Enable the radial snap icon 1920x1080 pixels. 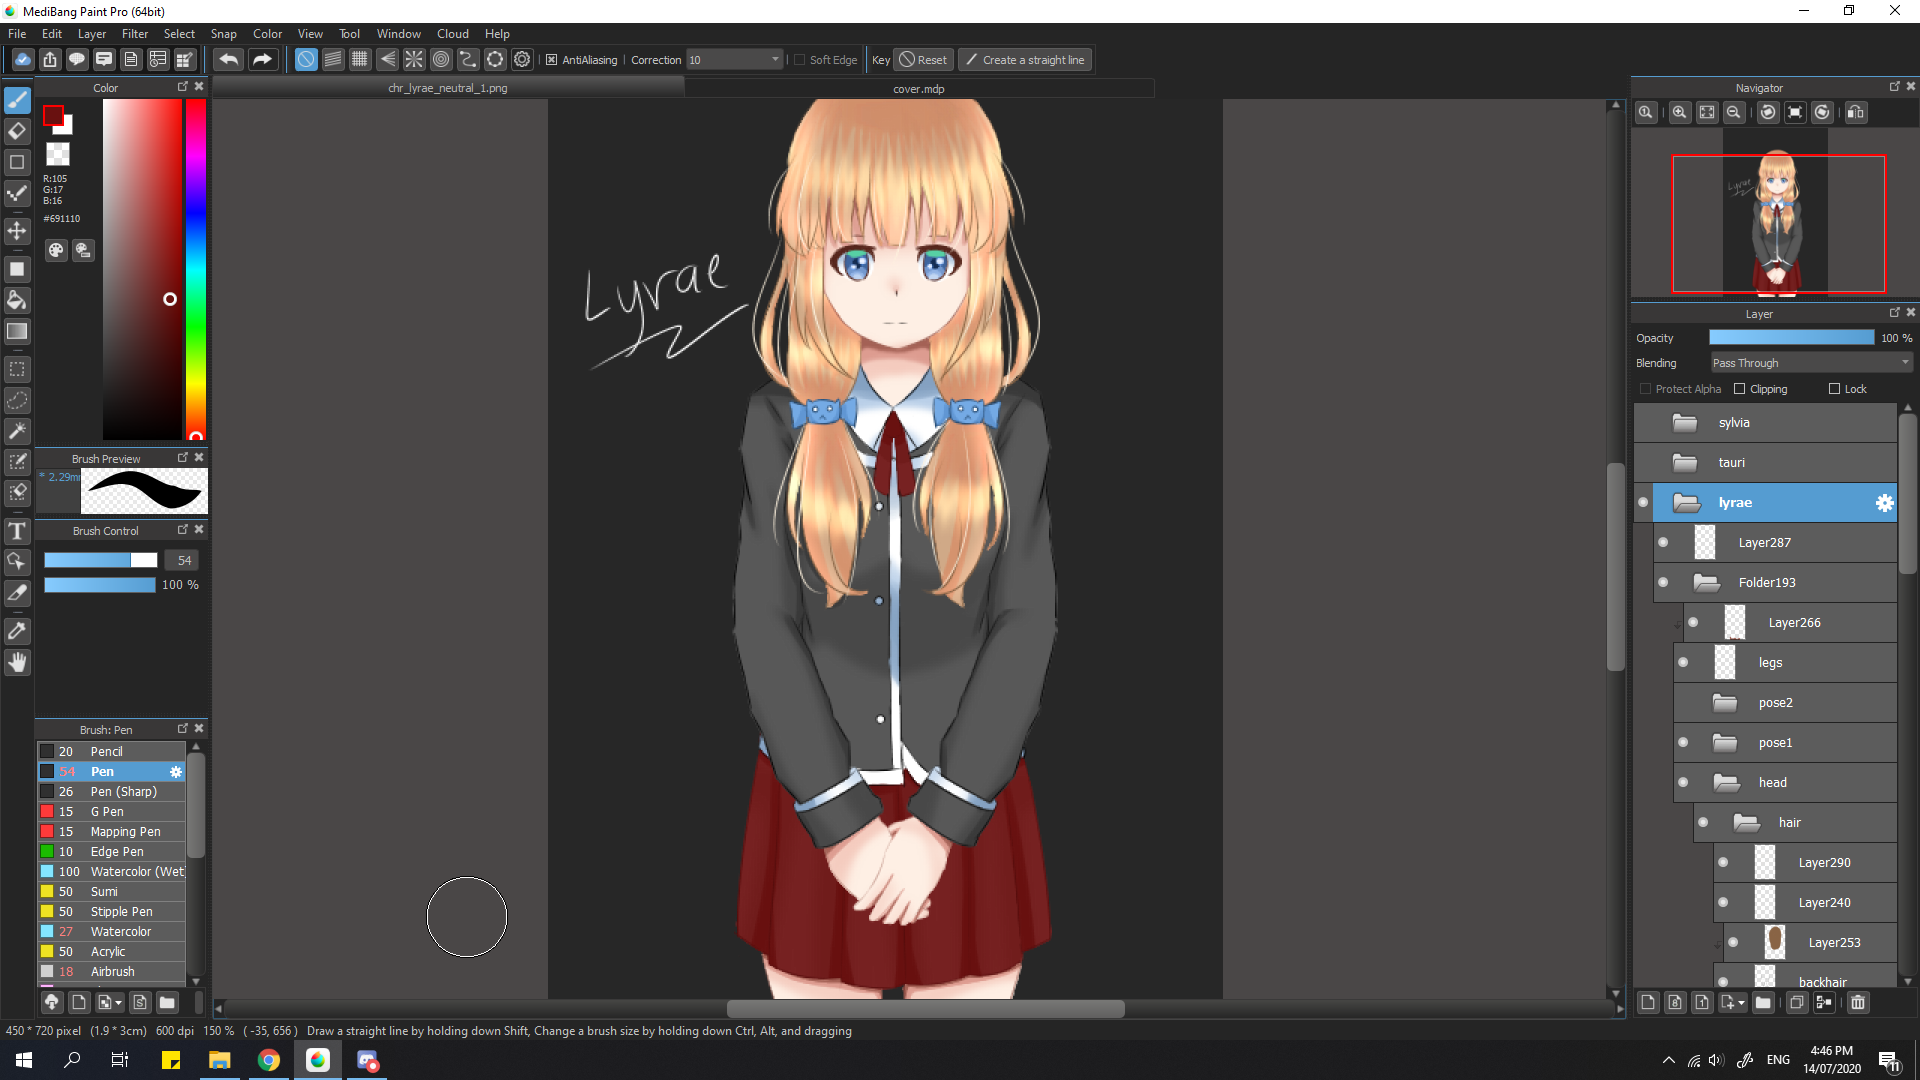tap(414, 60)
